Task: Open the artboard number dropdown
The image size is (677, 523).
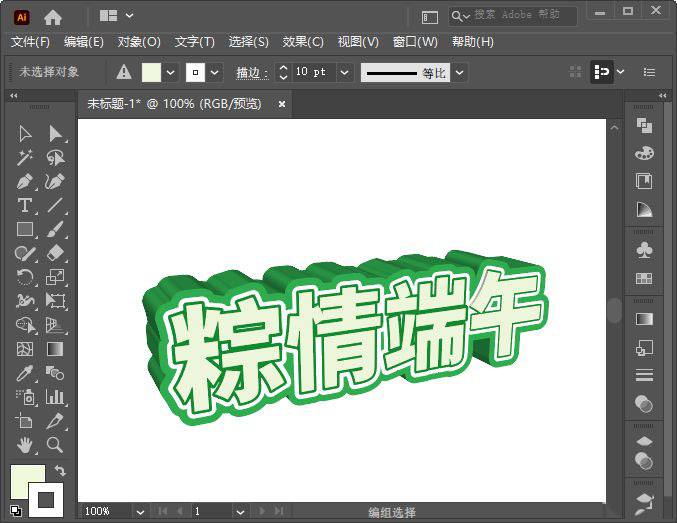Action: click(x=240, y=512)
